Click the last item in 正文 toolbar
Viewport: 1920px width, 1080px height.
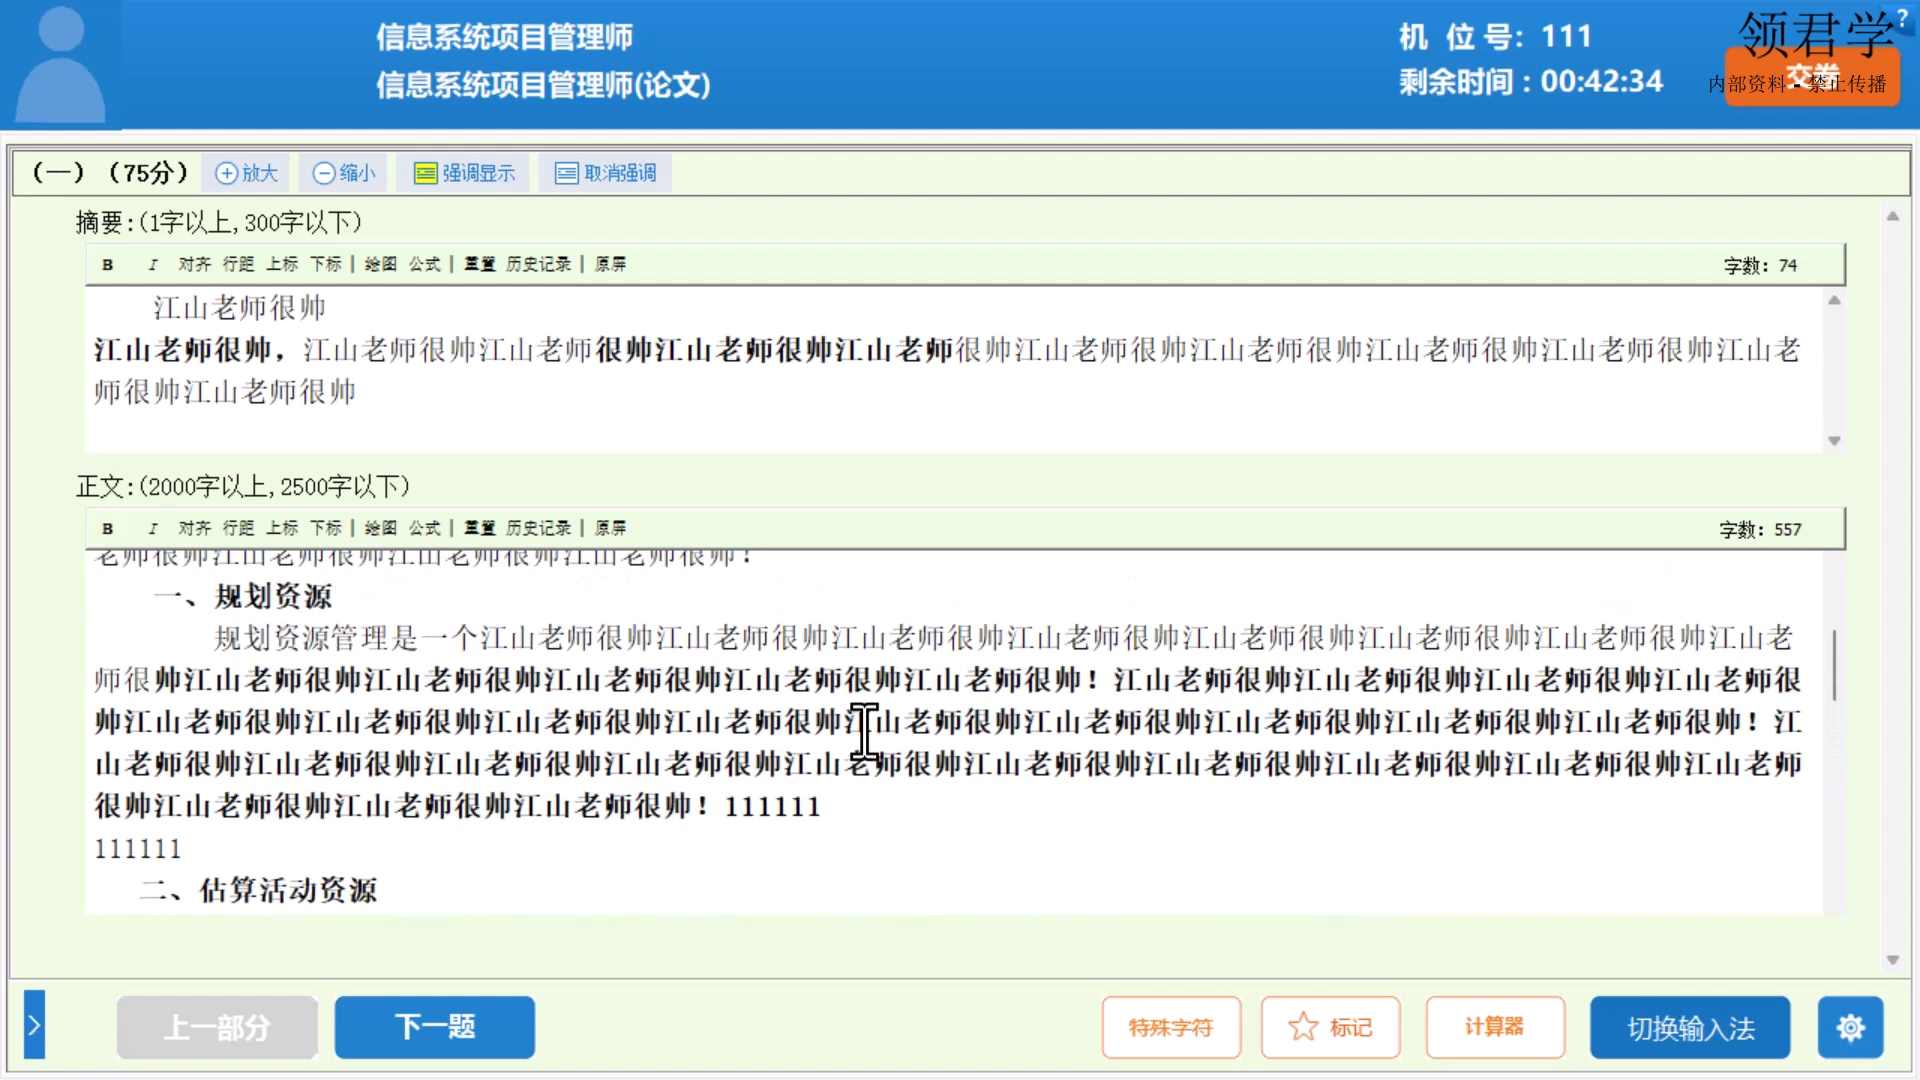(611, 528)
